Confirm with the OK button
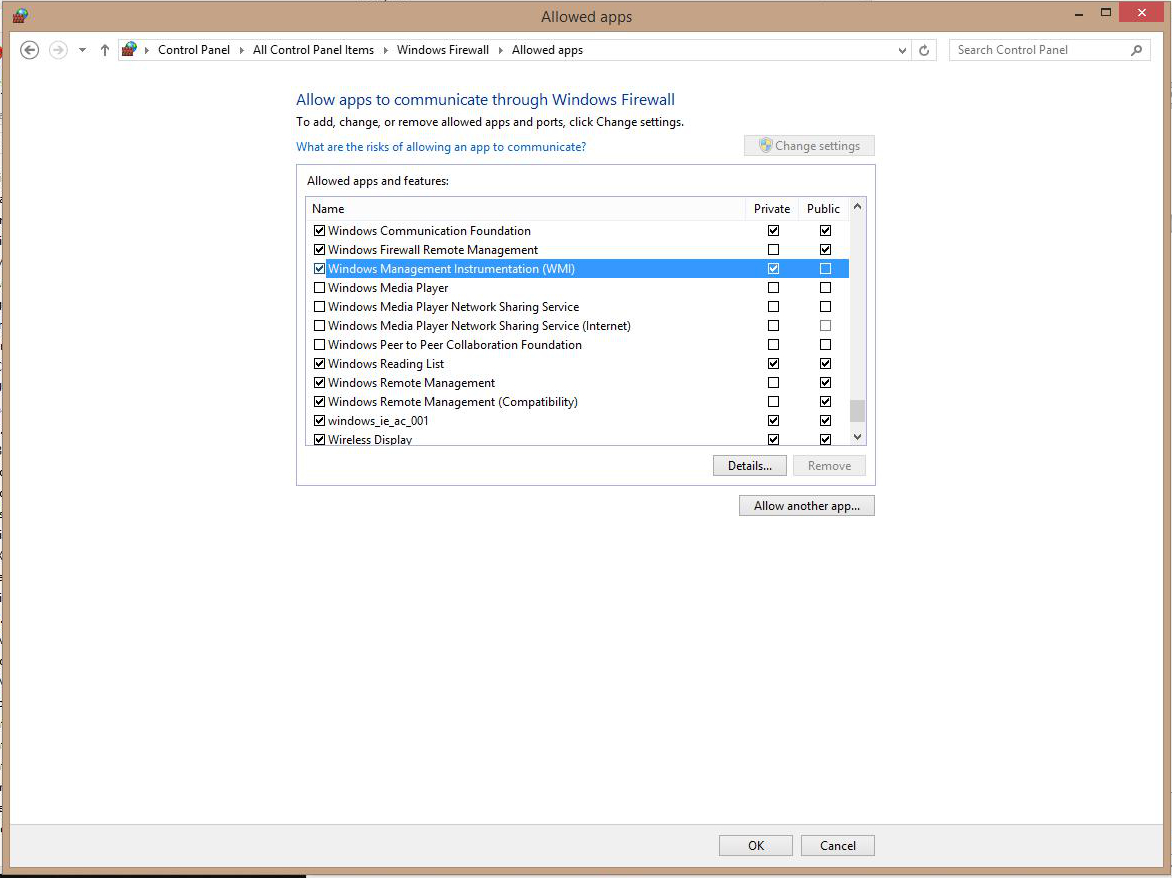1172x878 pixels. point(756,845)
